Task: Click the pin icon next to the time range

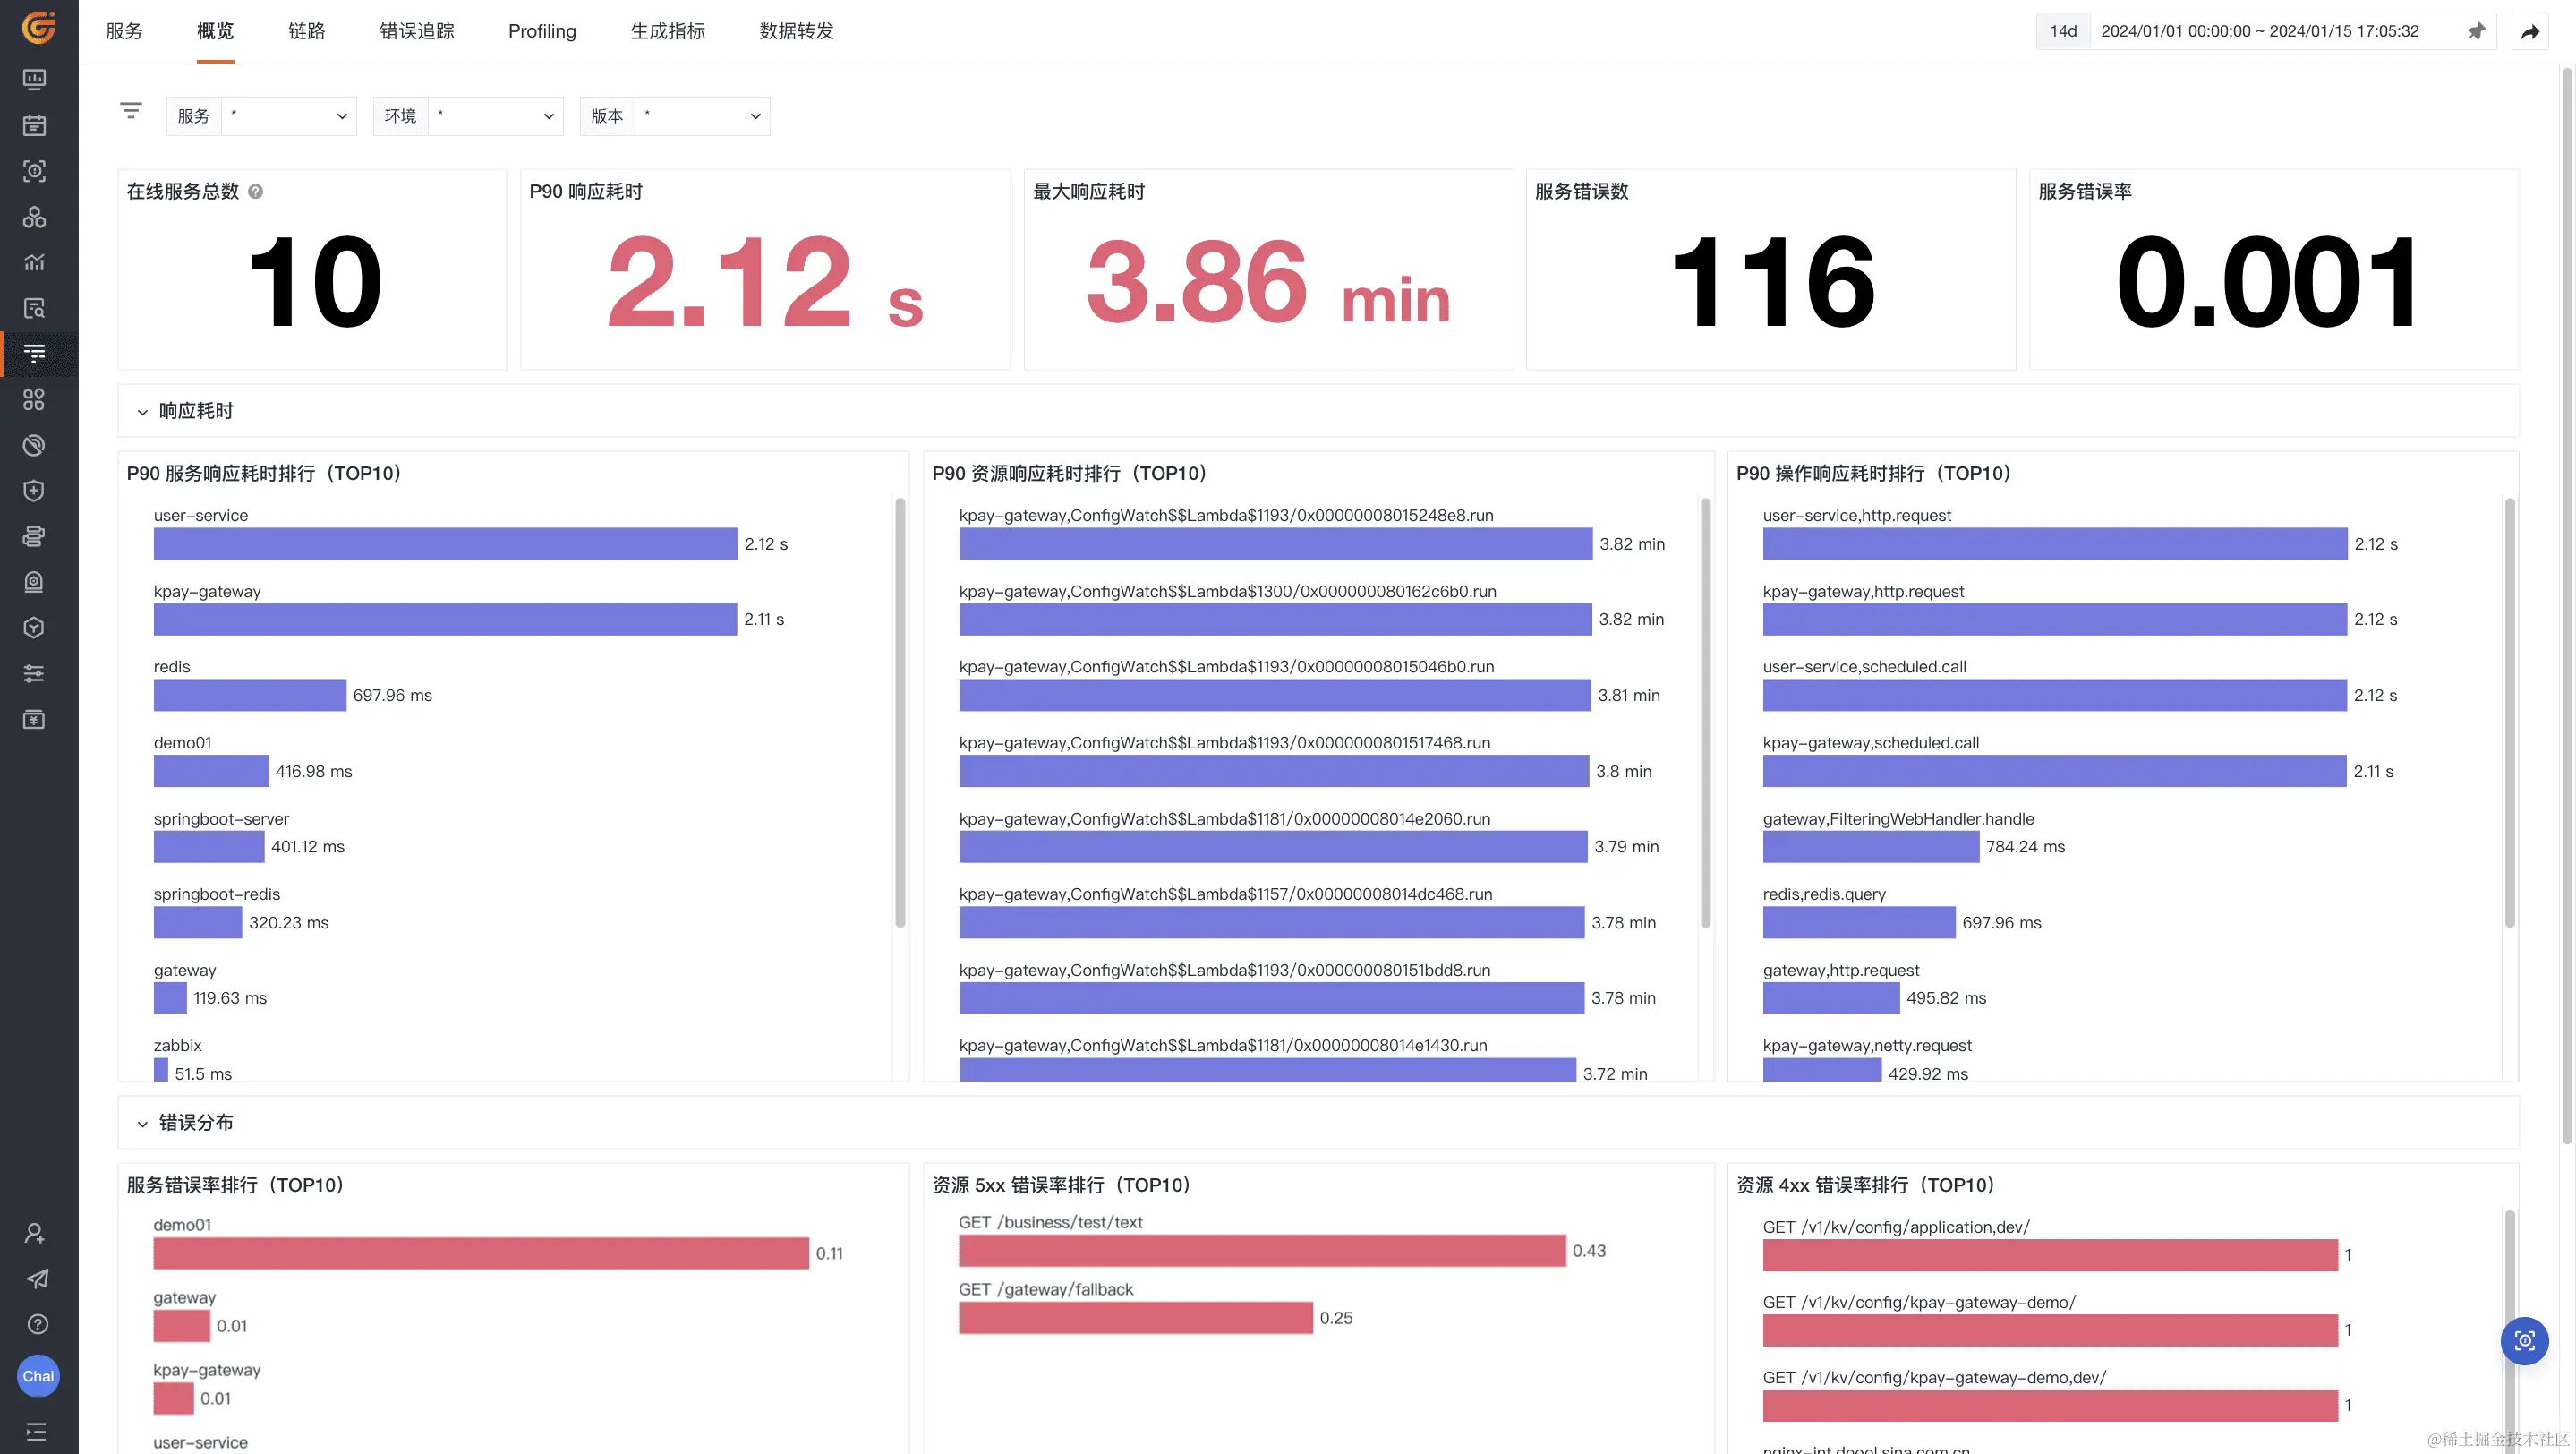Action: (2476, 31)
